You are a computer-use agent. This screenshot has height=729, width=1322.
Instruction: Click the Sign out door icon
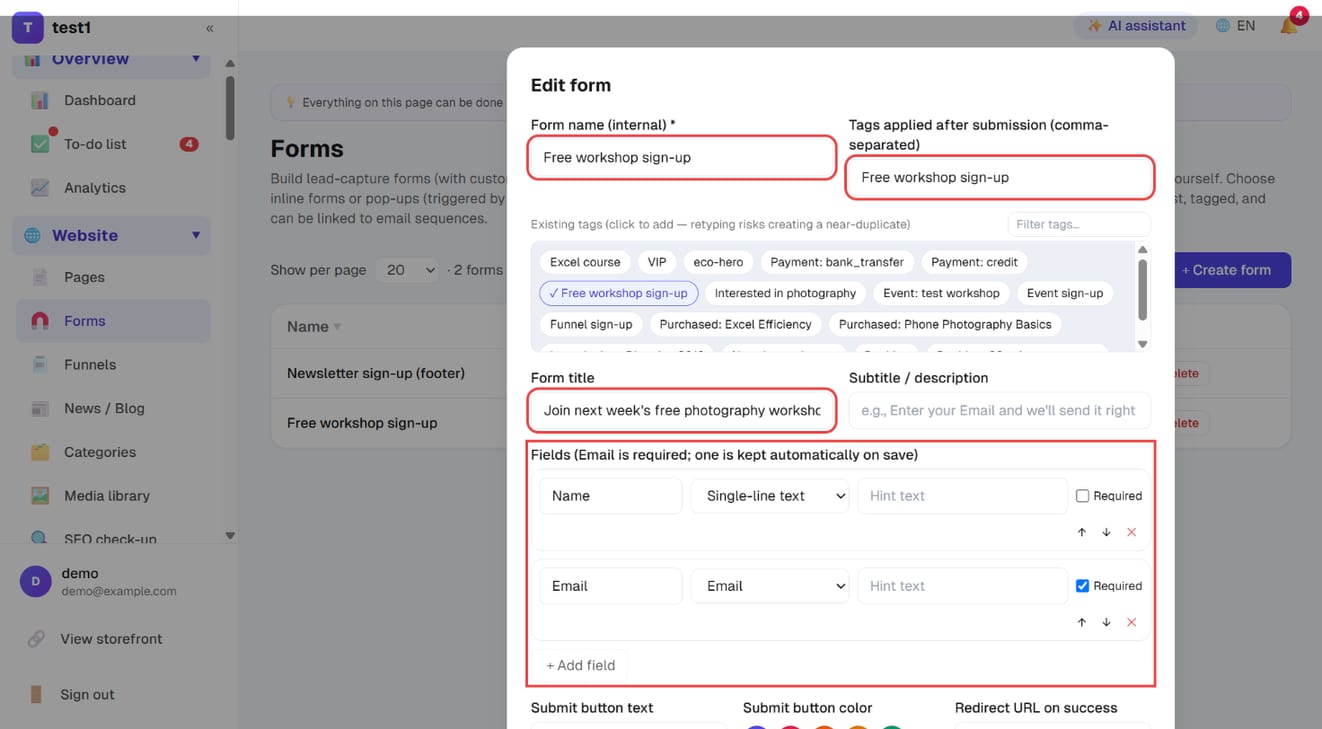[x=36, y=695]
